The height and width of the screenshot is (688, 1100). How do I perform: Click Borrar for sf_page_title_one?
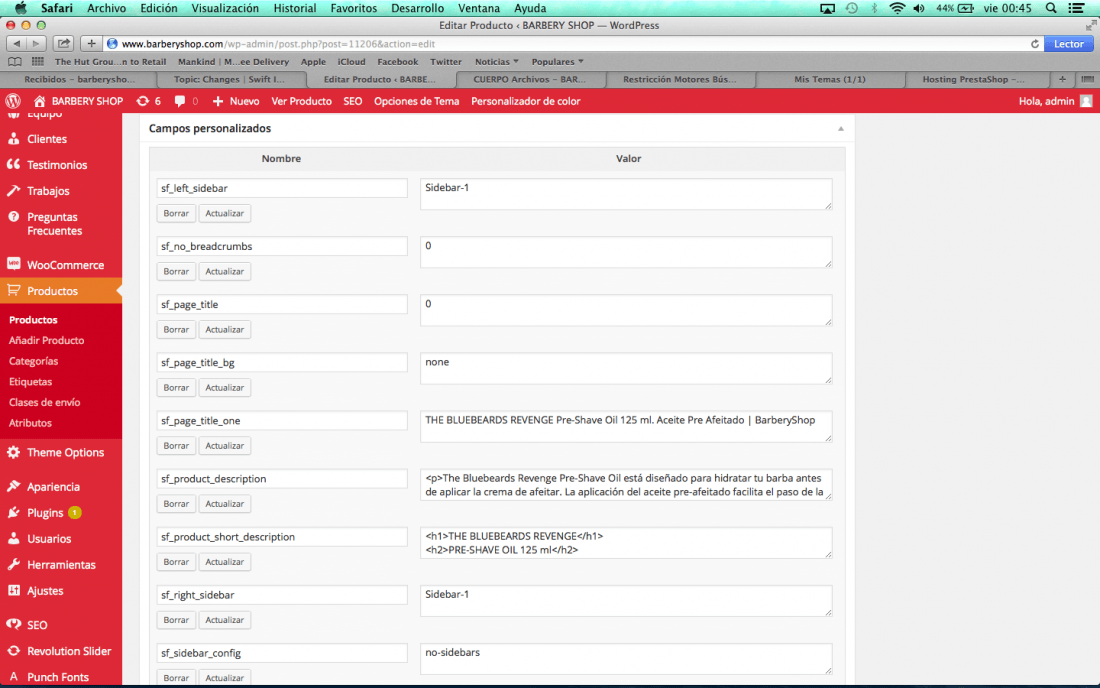(x=176, y=446)
